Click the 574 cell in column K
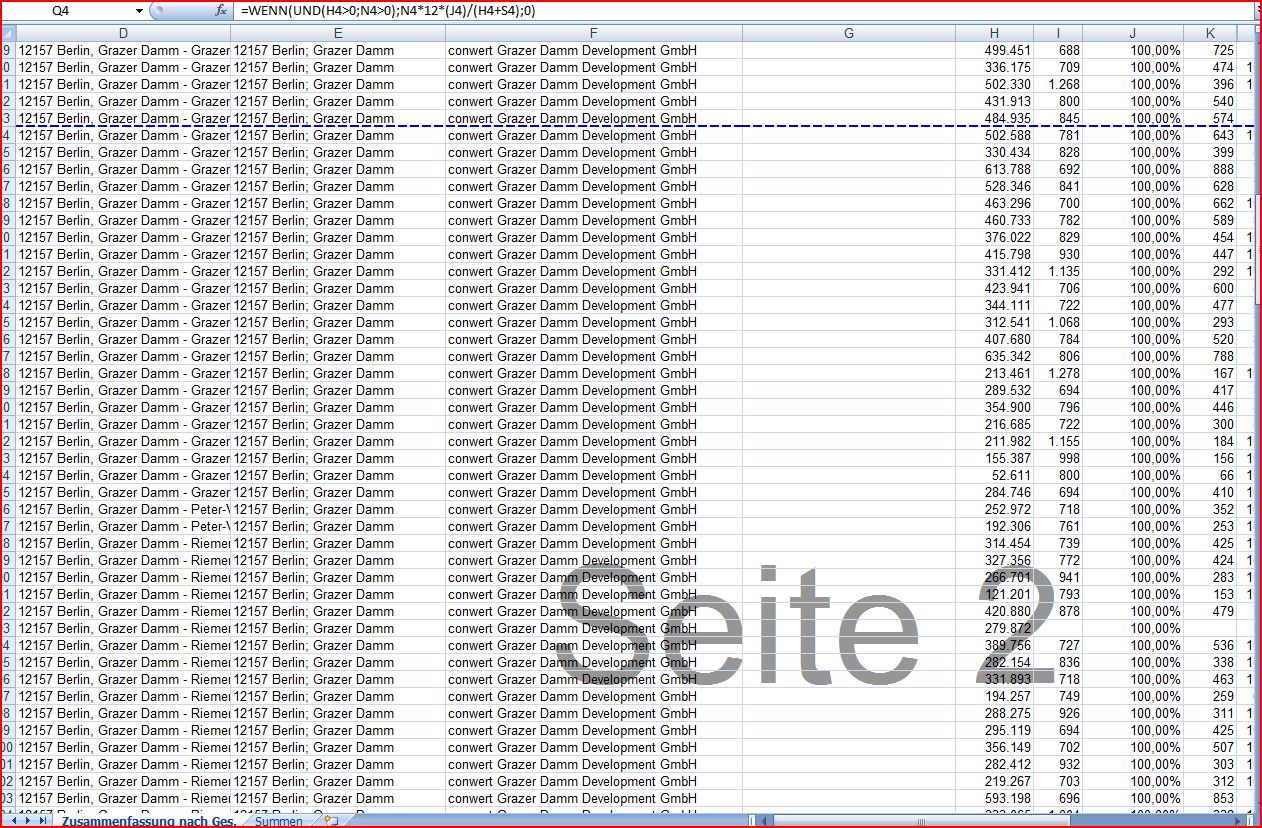1262x828 pixels. pos(1210,118)
